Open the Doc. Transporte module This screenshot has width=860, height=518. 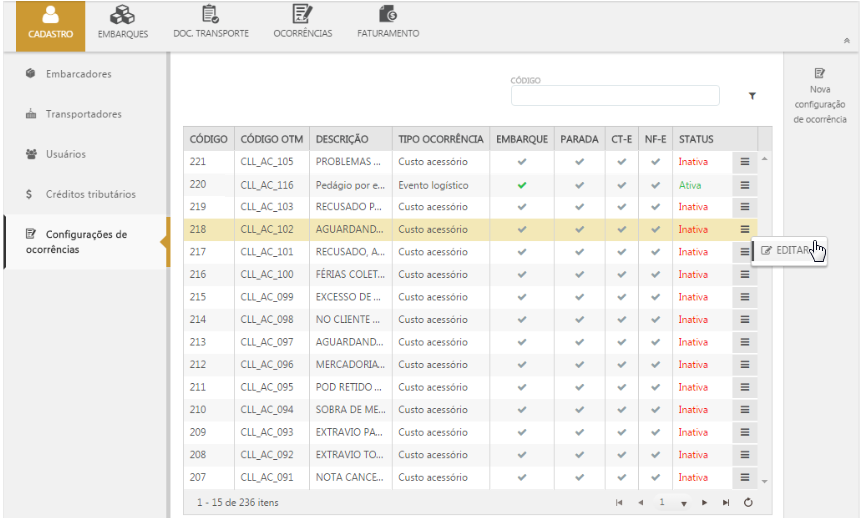(x=210, y=16)
